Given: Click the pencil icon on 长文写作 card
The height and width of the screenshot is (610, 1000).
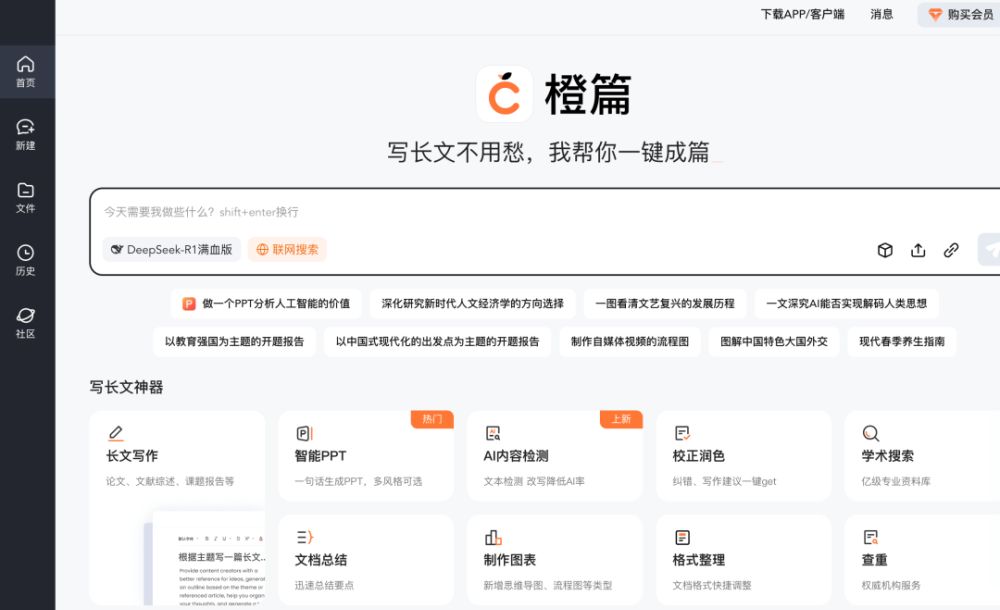Looking at the screenshot, I should click(115, 433).
